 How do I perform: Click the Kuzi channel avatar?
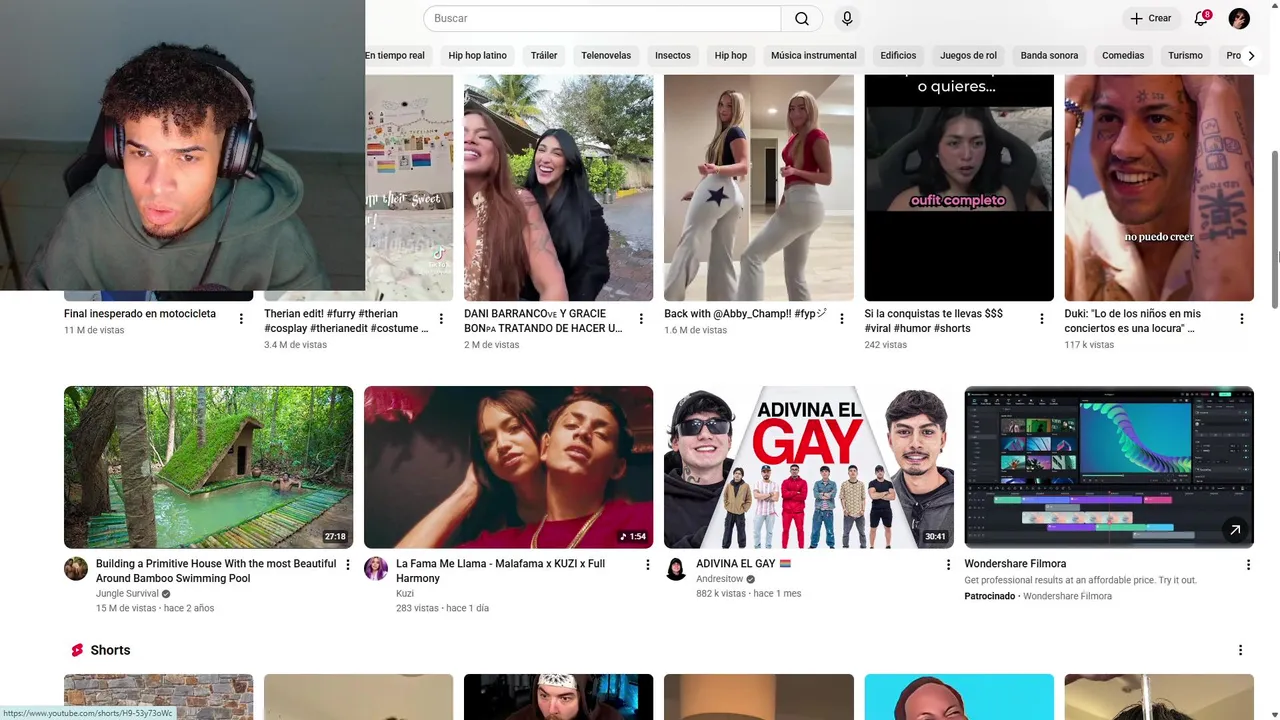pyautogui.click(x=376, y=569)
